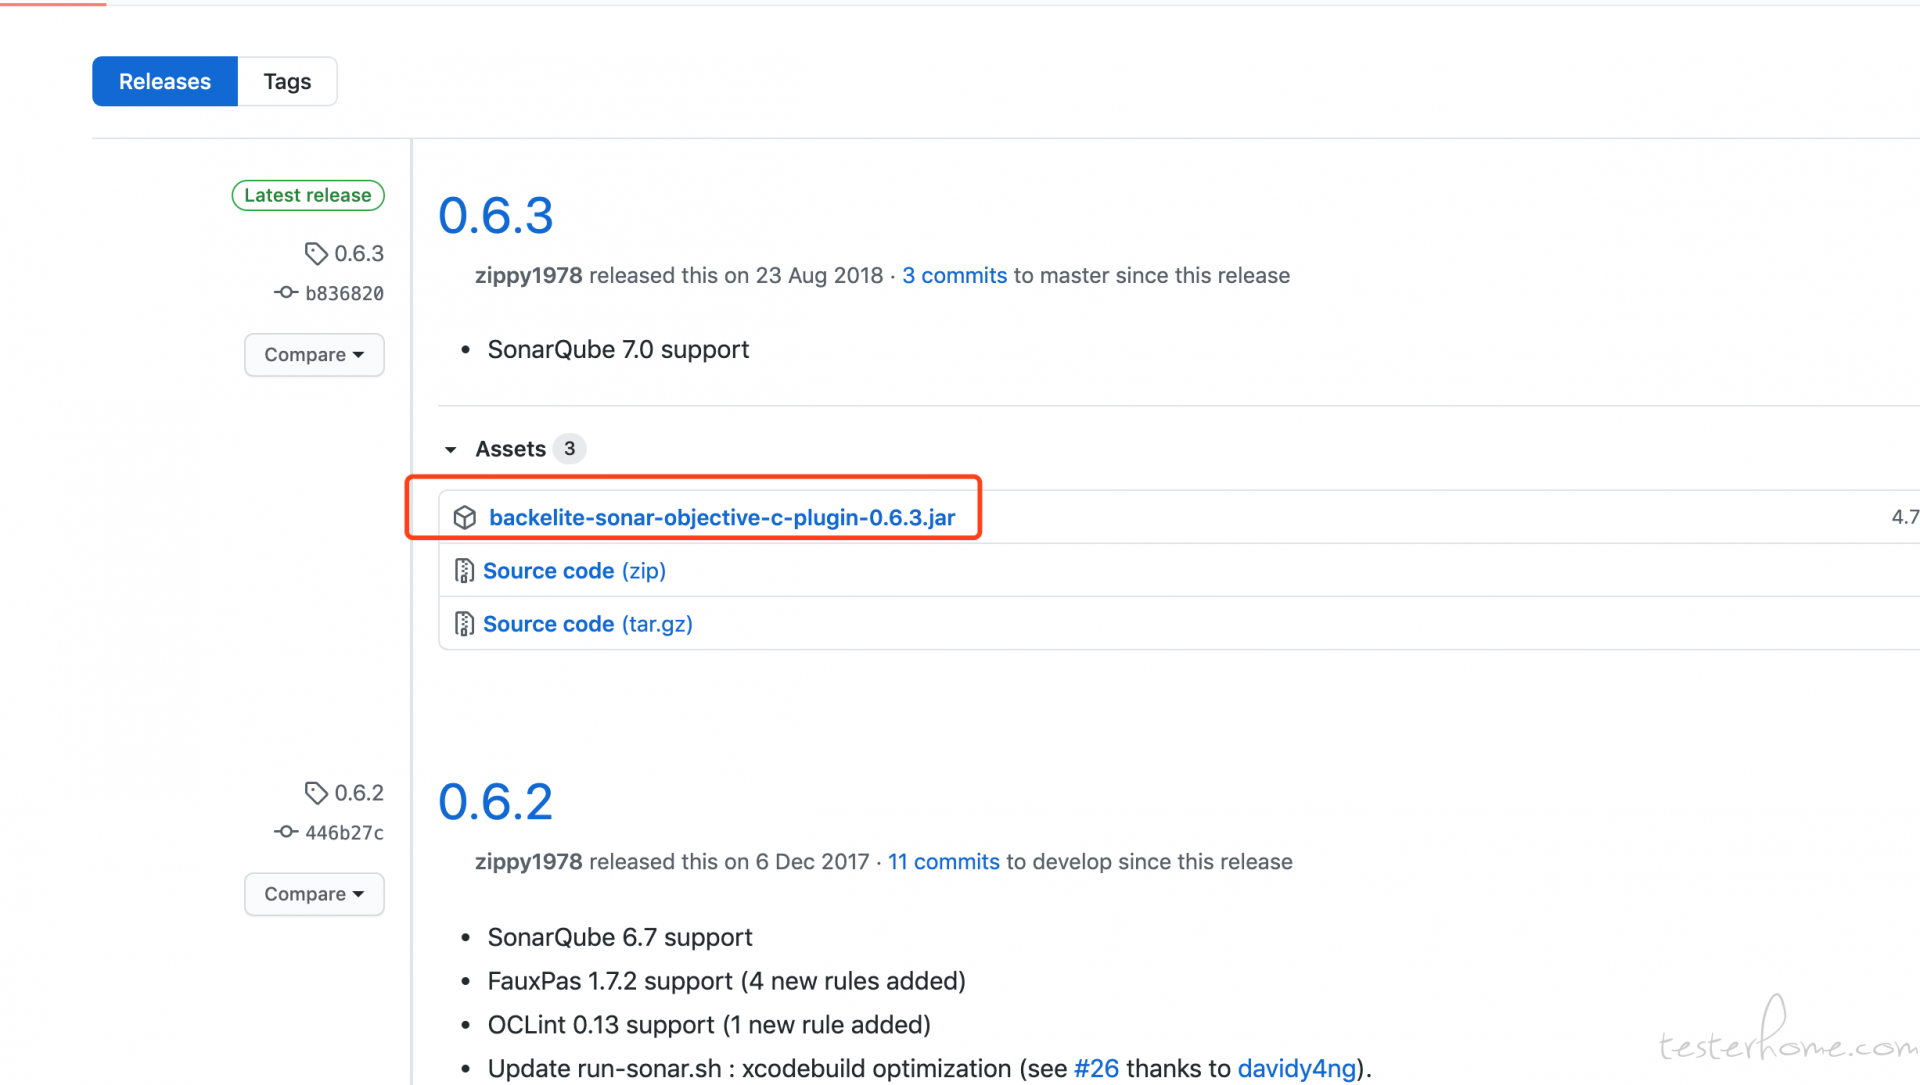Switch to the Tags tab
The image size is (1920, 1085).
(x=287, y=81)
